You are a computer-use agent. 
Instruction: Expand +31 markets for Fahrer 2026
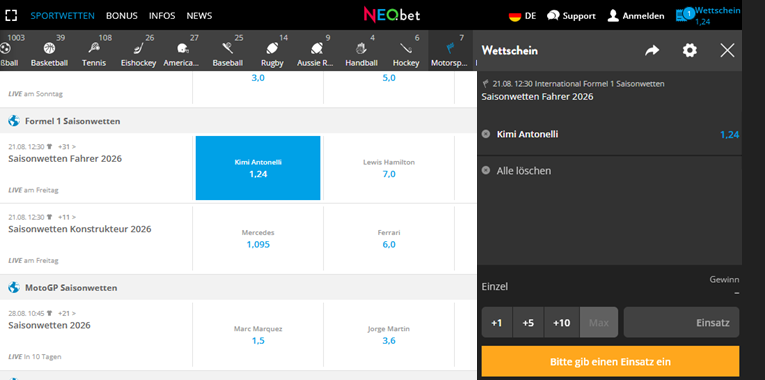pos(67,146)
